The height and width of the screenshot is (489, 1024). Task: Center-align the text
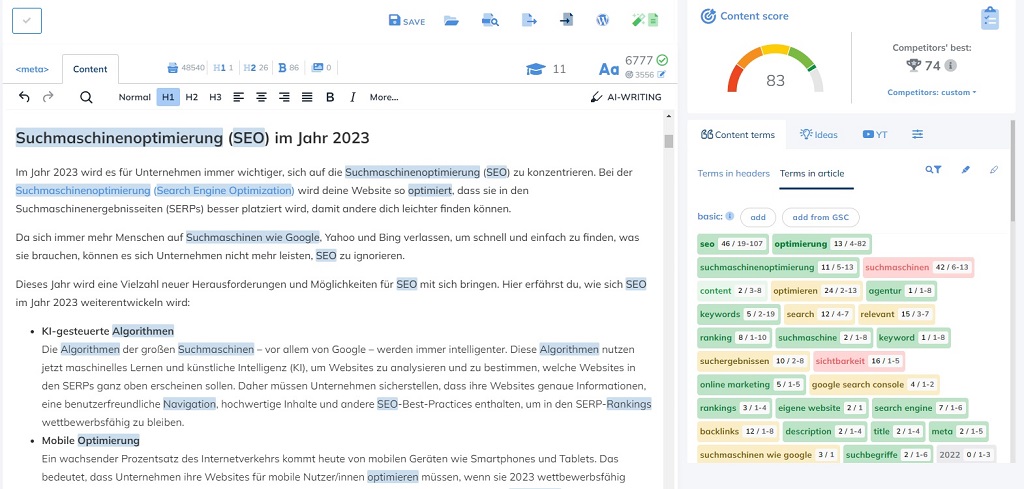click(261, 97)
